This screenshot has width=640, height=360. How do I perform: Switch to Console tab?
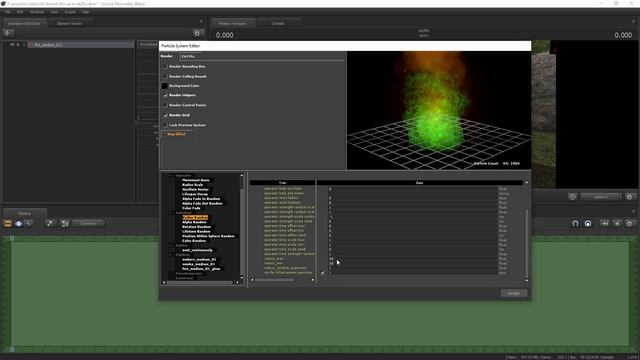(278, 23)
